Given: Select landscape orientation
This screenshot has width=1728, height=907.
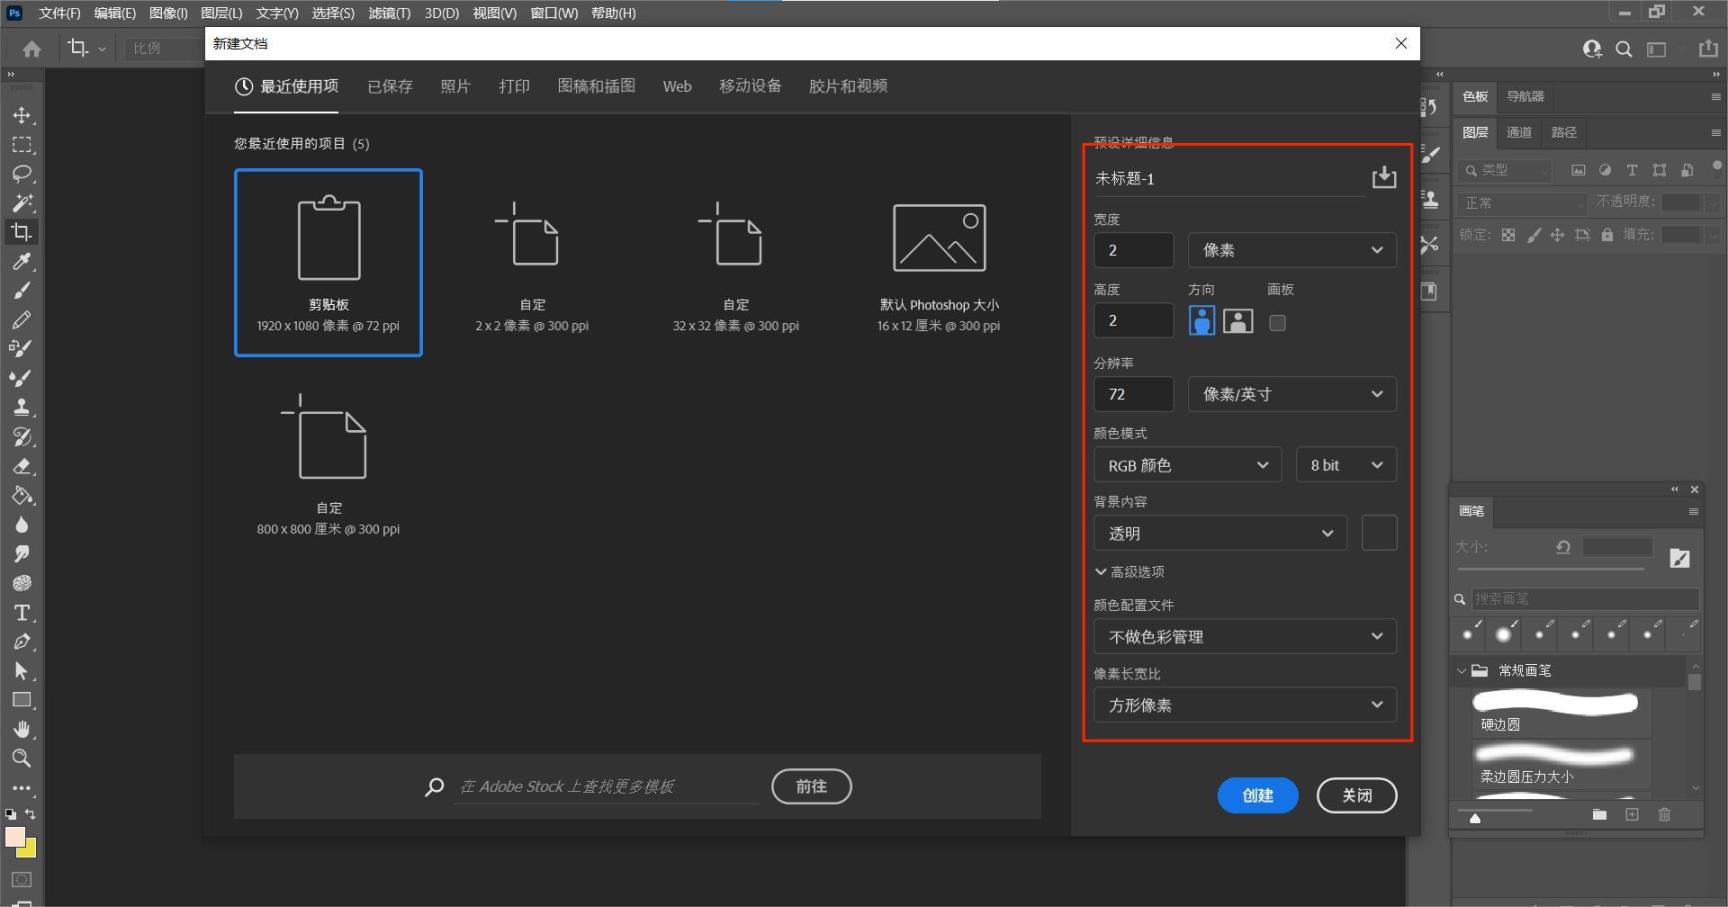Looking at the screenshot, I should coord(1238,321).
